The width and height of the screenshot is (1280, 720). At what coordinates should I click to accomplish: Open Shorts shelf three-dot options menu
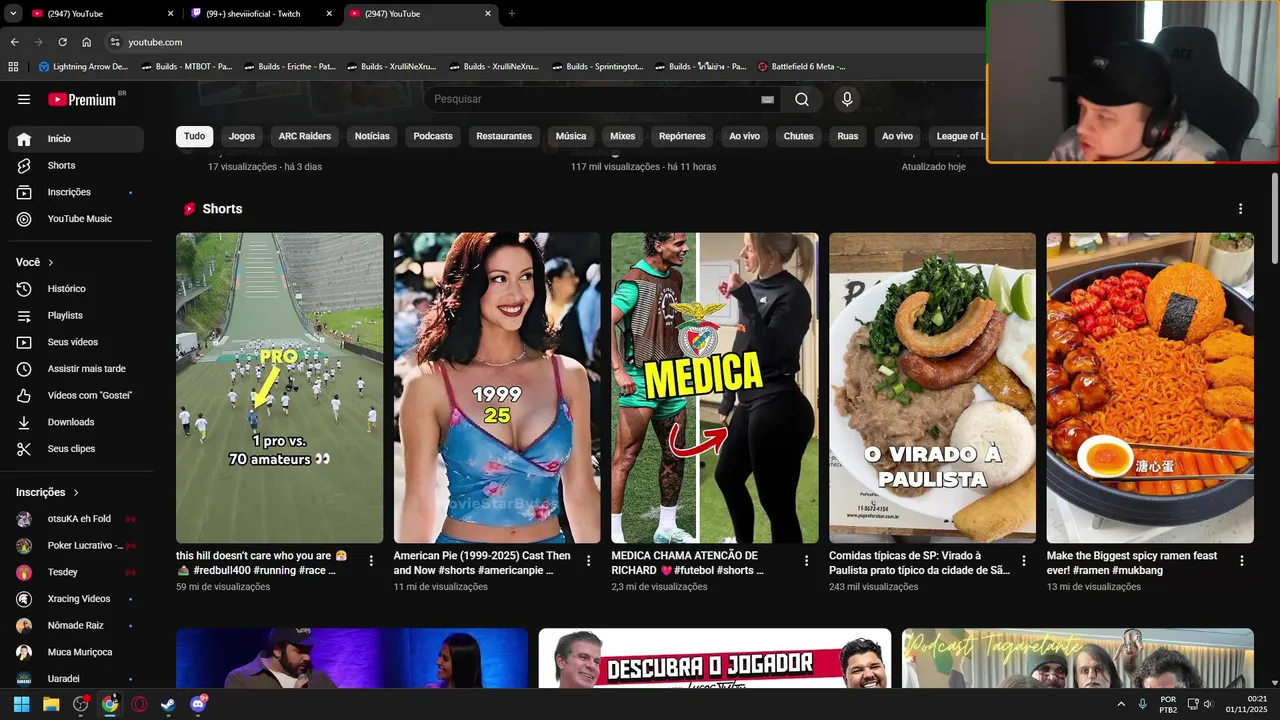point(1240,209)
